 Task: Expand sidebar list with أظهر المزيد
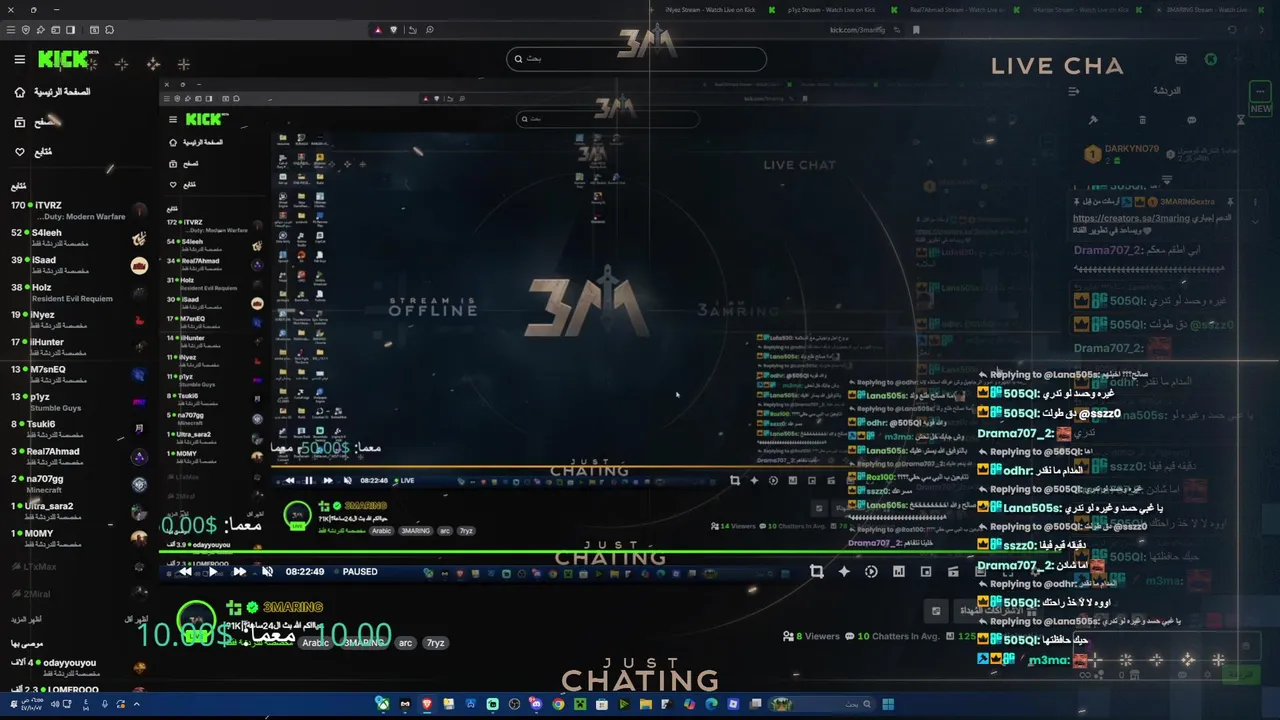(27, 619)
